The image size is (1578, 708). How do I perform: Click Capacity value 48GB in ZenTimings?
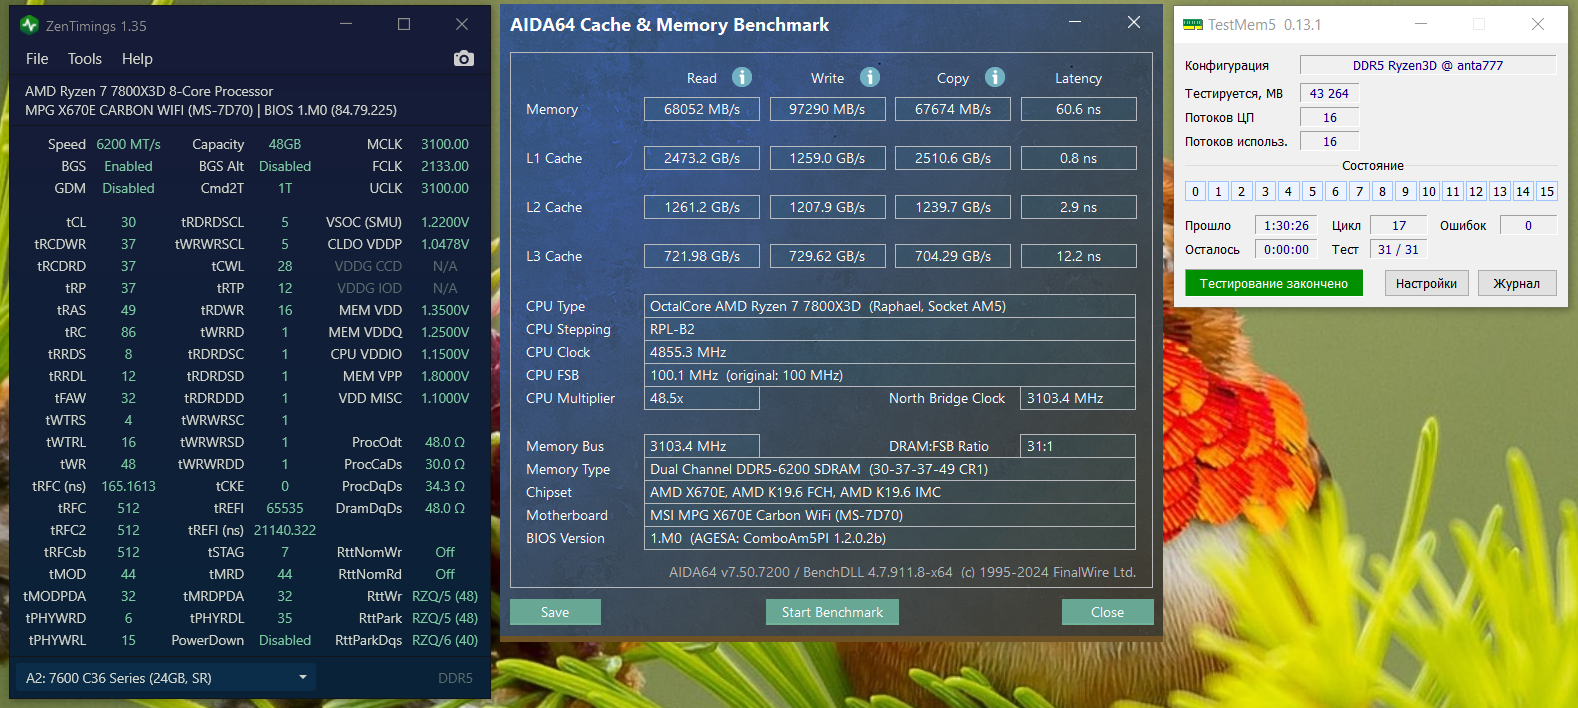(x=285, y=144)
